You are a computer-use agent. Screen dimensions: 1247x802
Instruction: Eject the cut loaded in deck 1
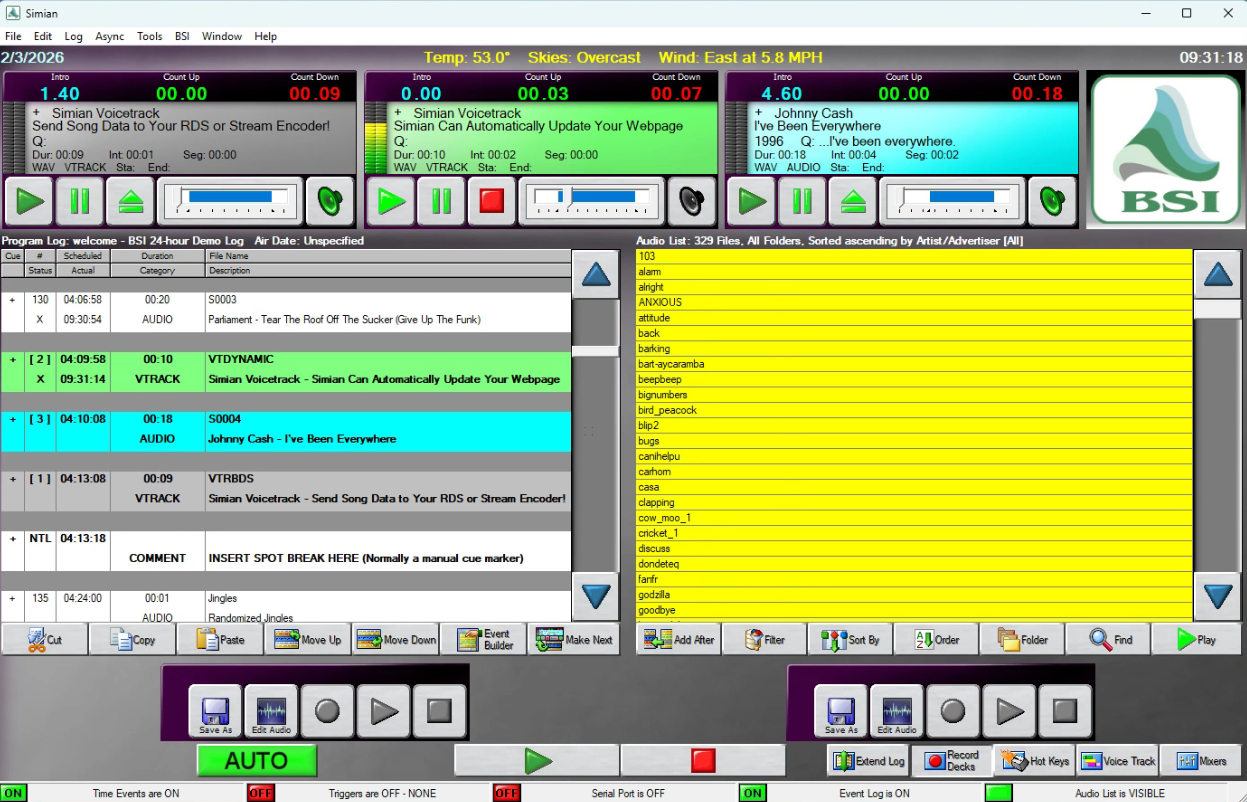(131, 201)
